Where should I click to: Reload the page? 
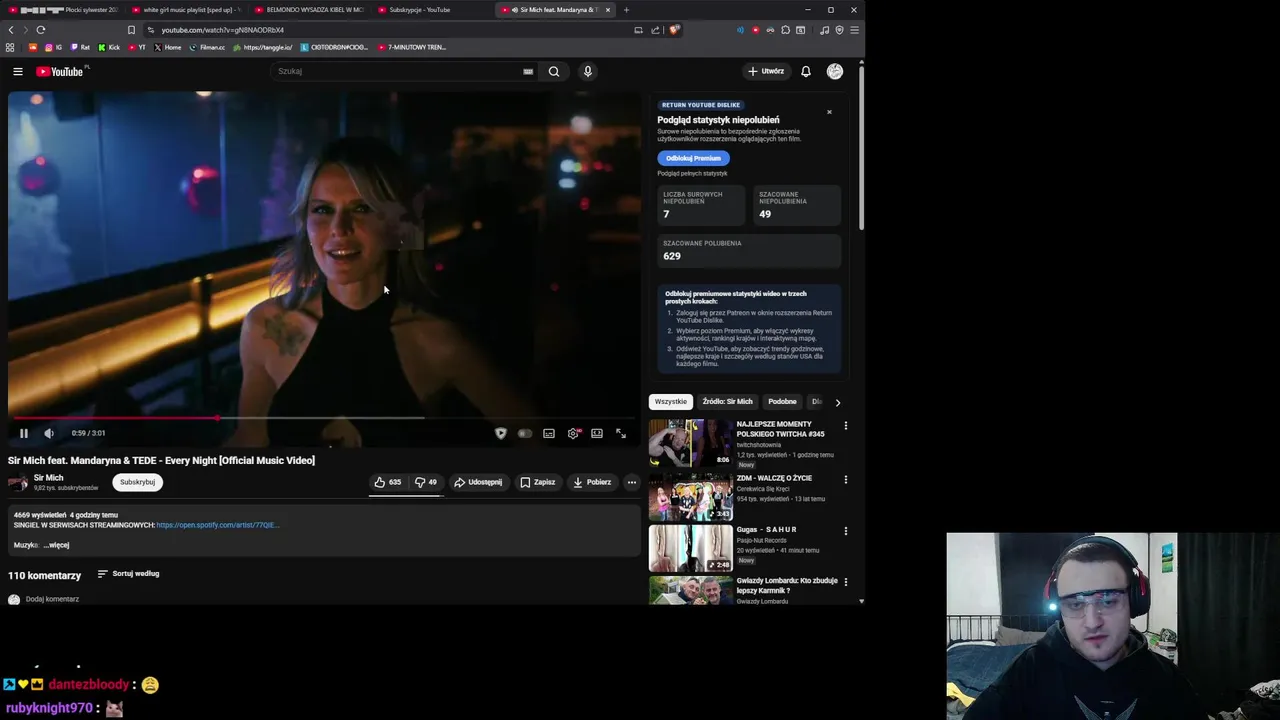pos(41,30)
